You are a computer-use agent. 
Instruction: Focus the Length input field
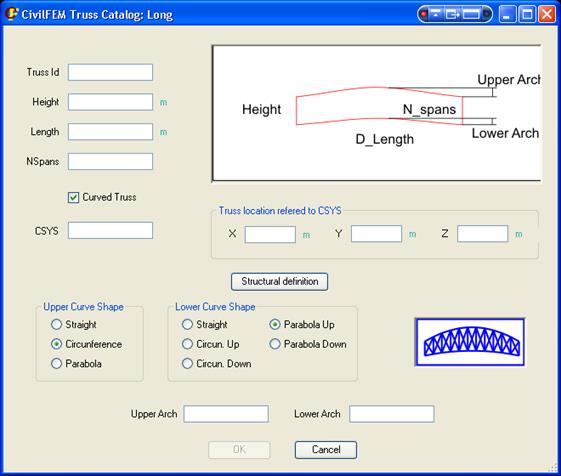point(110,132)
